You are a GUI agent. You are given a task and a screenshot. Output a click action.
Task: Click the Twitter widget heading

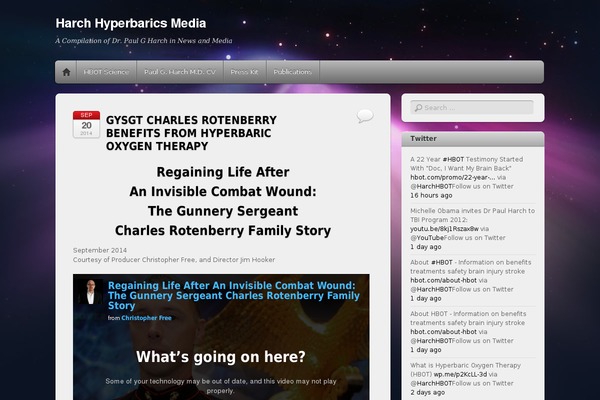[x=423, y=139]
